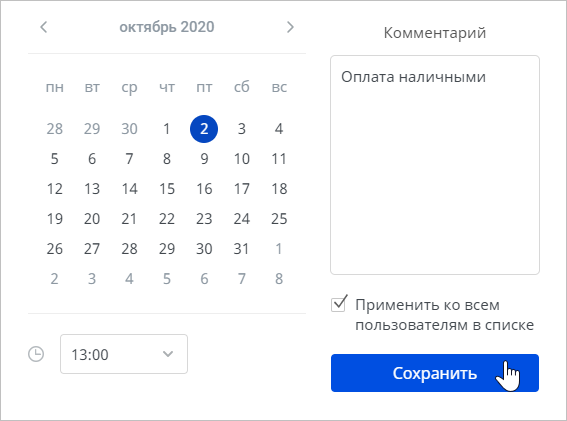Select date 19 on Monday column
The height and width of the screenshot is (421, 567).
(55, 219)
